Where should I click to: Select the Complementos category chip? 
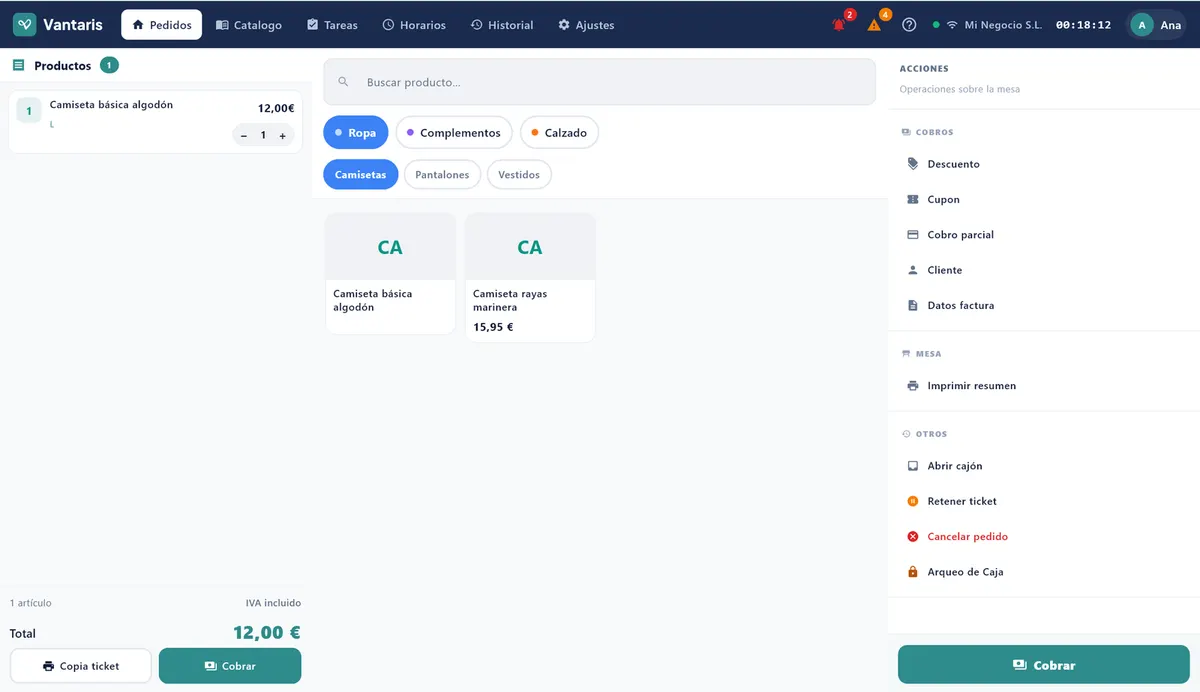click(454, 133)
